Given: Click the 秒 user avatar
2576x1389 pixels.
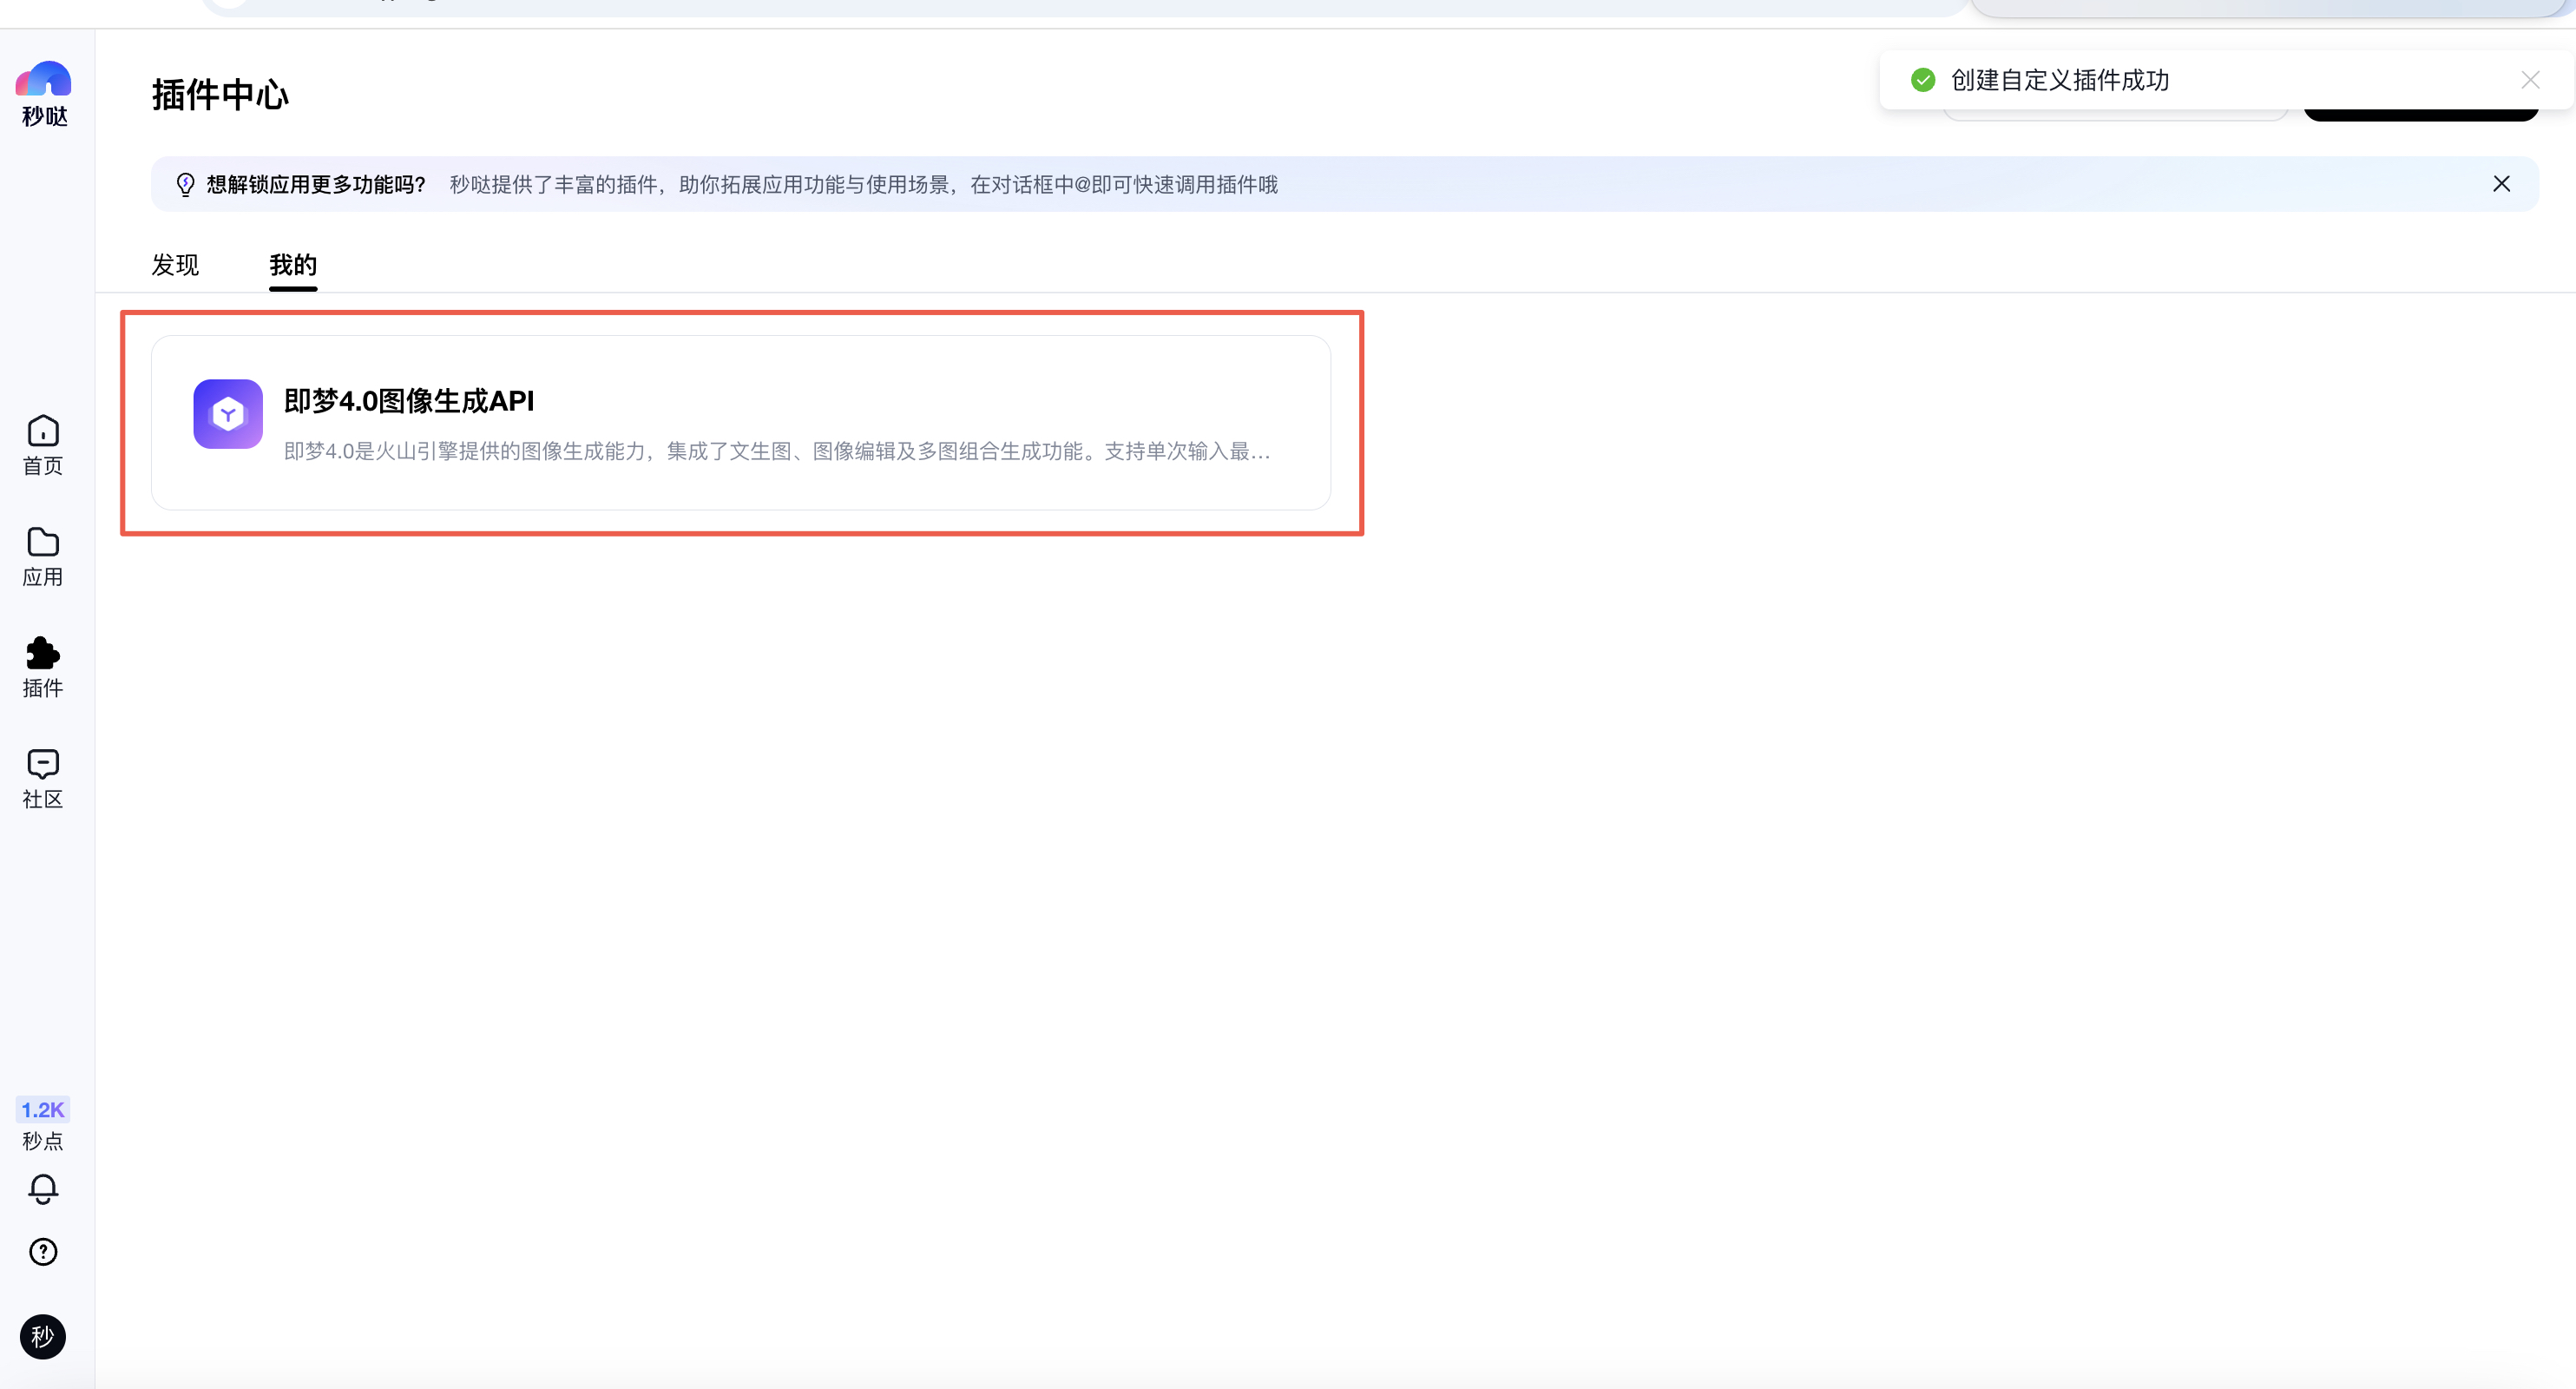Looking at the screenshot, I should tap(43, 1336).
